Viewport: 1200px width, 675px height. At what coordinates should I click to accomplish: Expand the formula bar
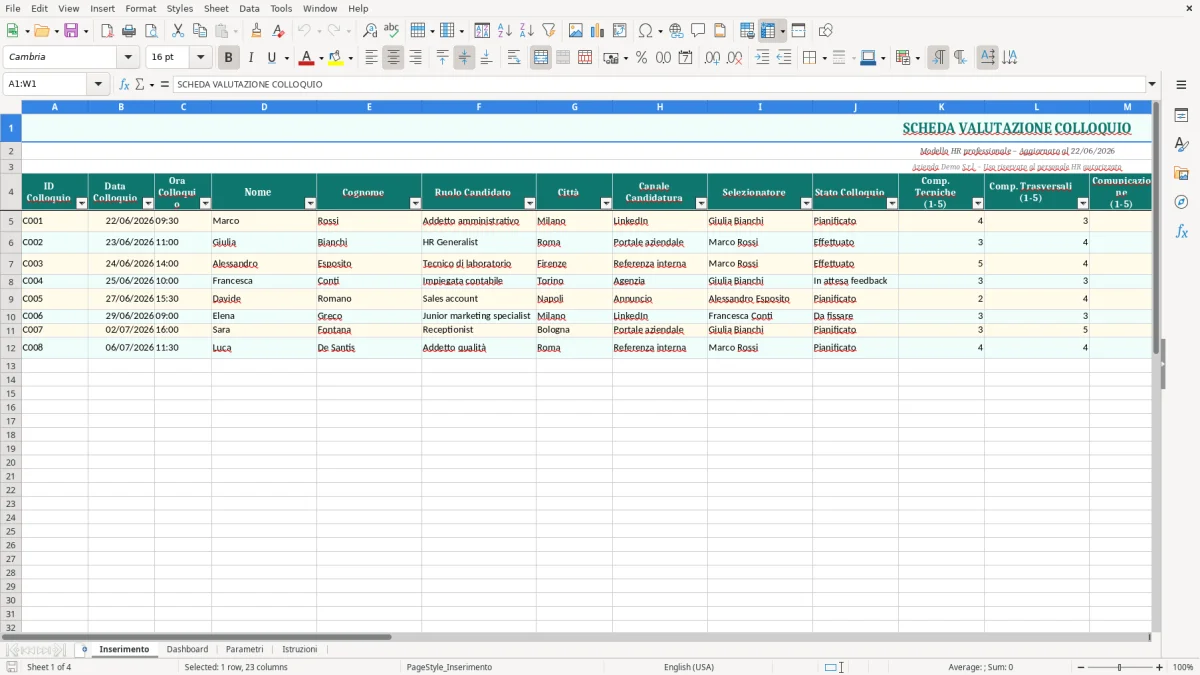(1152, 85)
